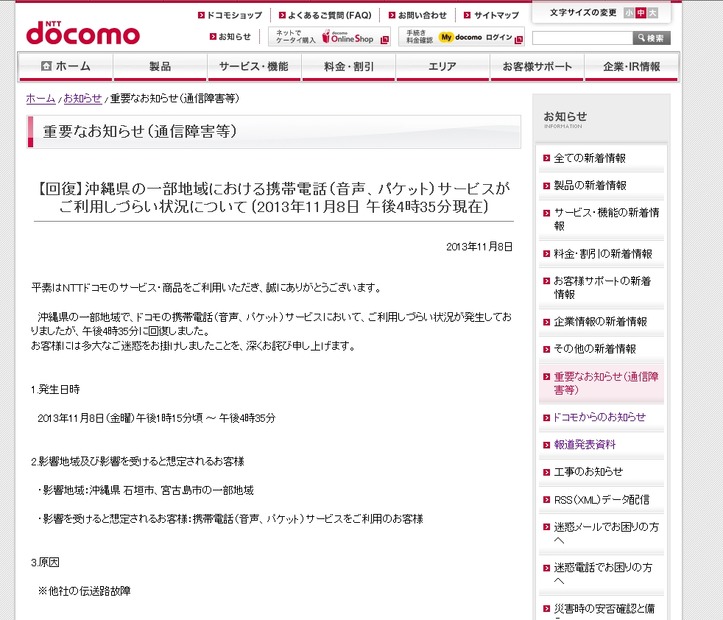Click arrow icon beside 全ての新着情報
The height and width of the screenshot is (620, 723).
pos(546,158)
